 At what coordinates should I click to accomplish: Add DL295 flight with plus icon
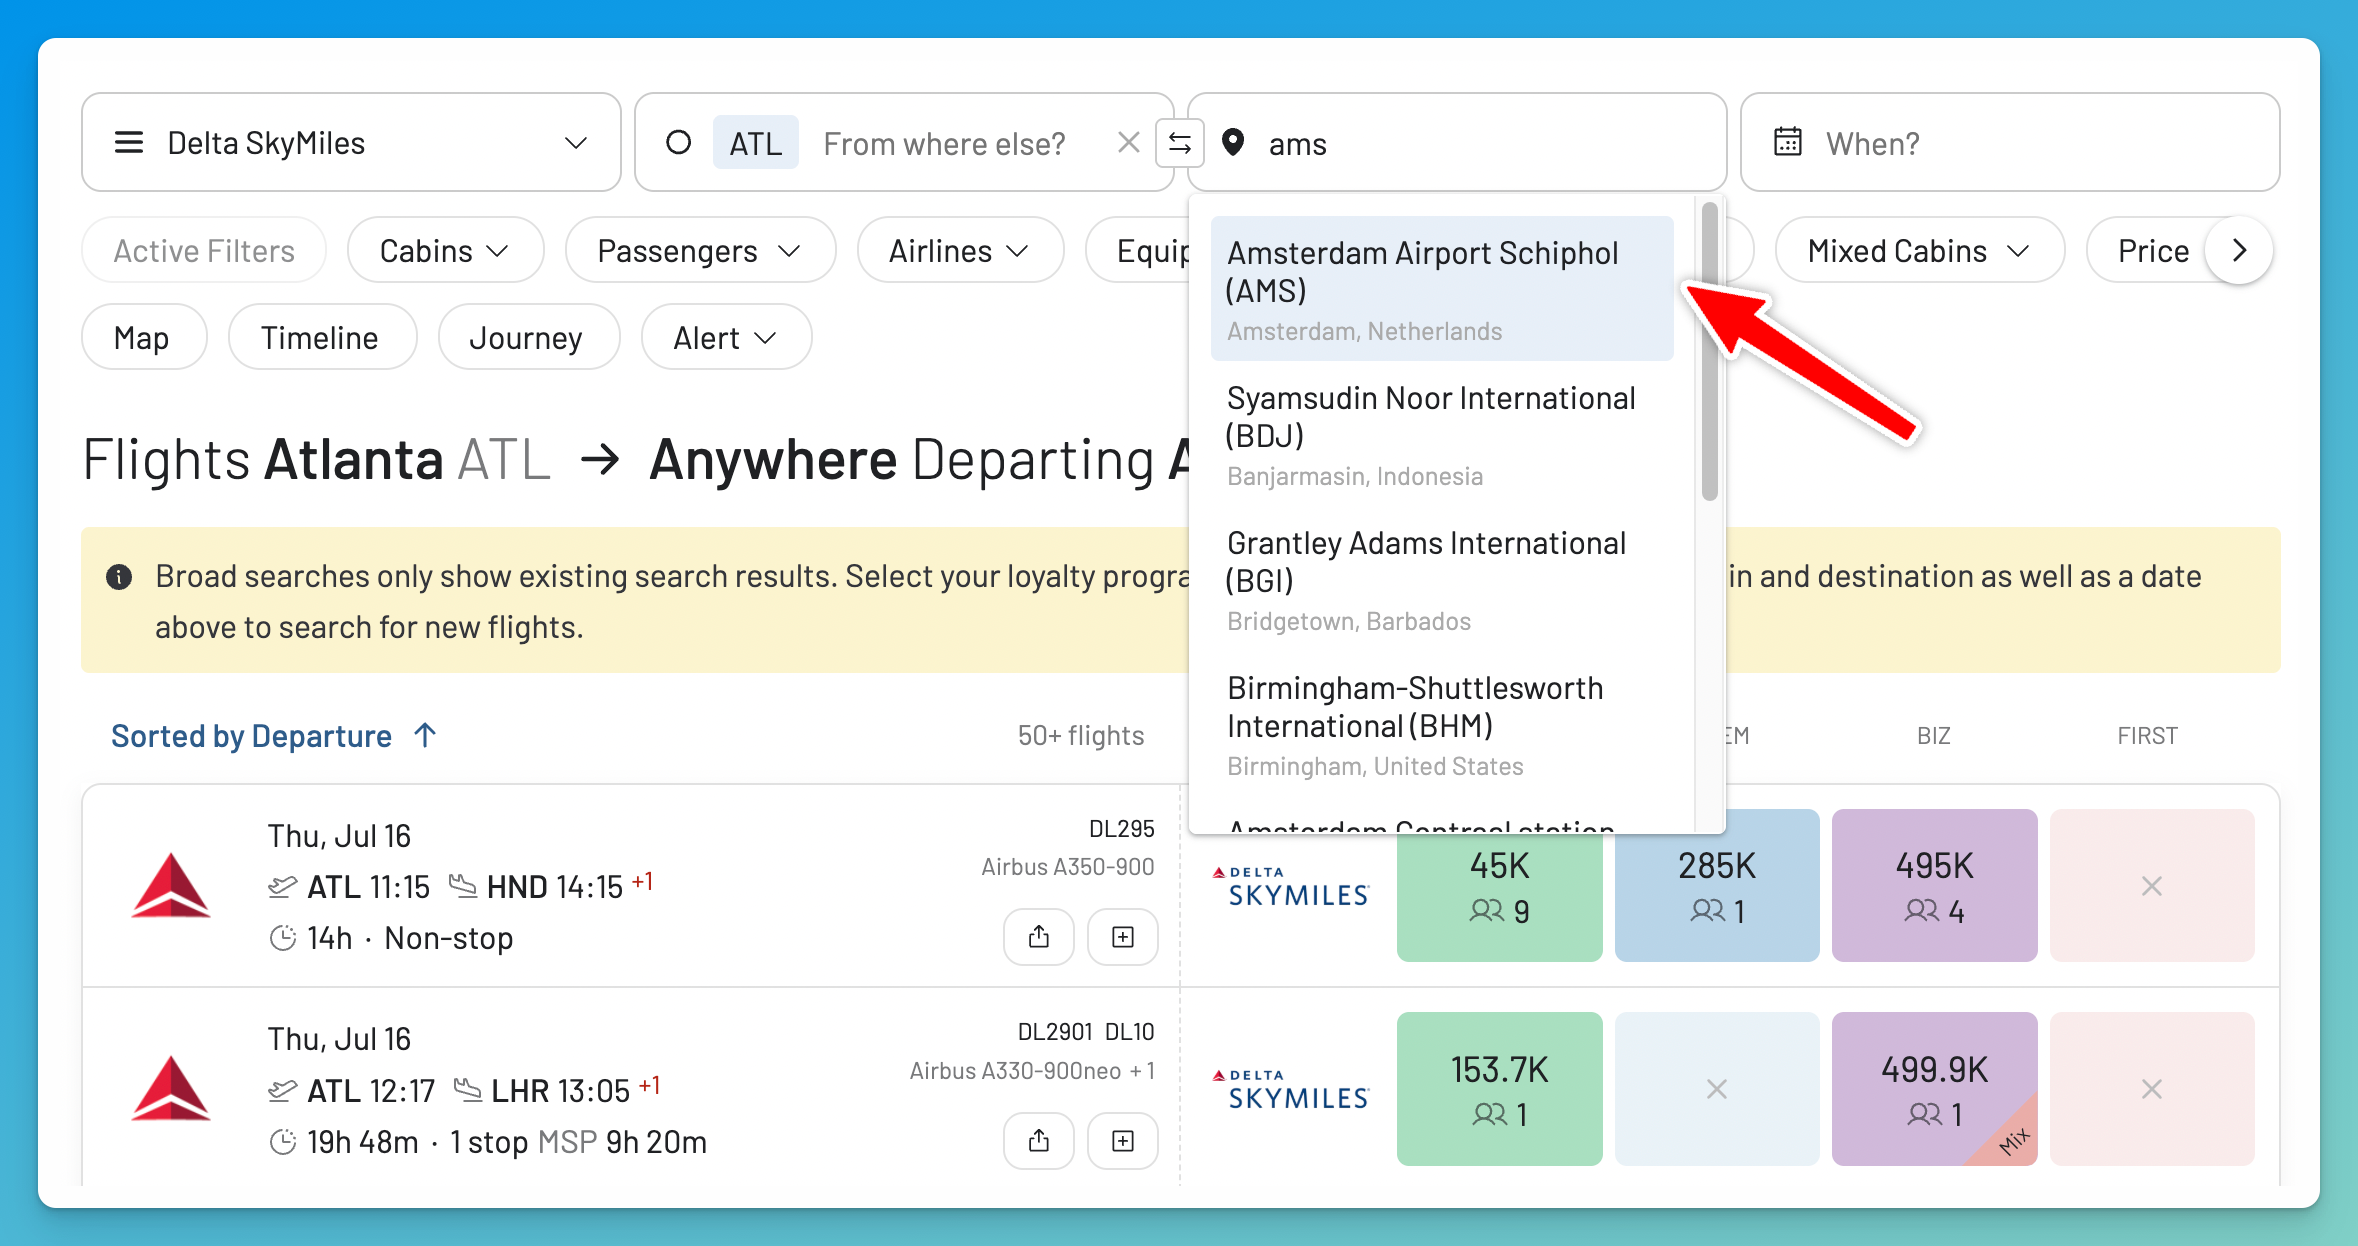point(1123,937)
